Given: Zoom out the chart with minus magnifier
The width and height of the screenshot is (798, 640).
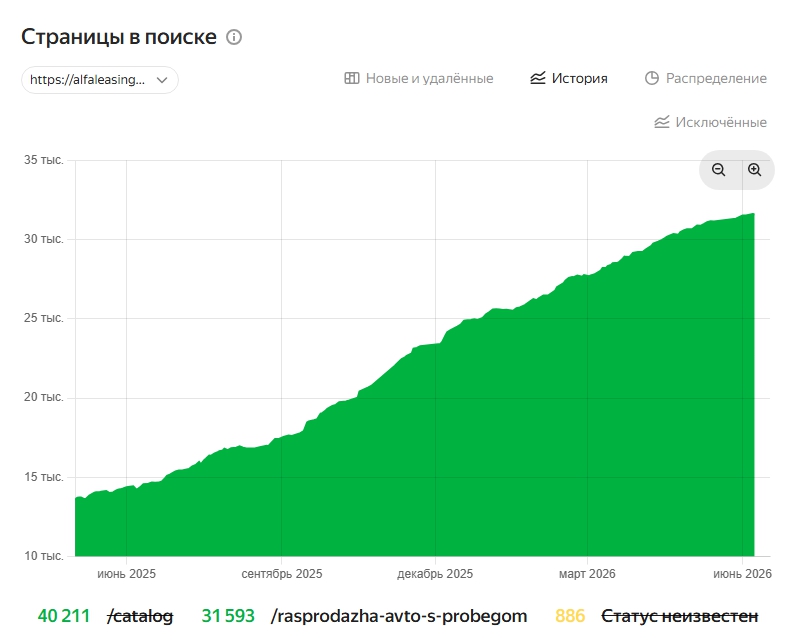Looking at the screenshot, I should 719,170.
